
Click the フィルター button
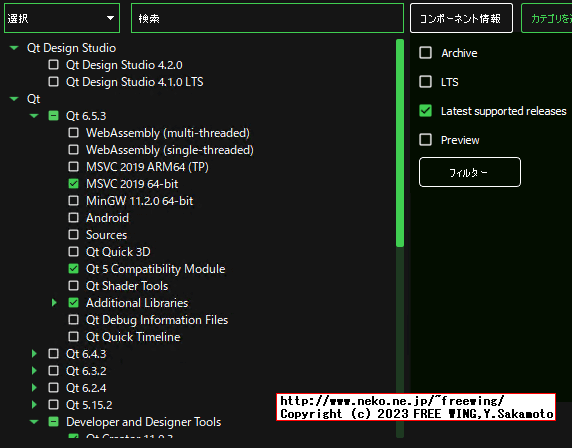tap(470, 172)
